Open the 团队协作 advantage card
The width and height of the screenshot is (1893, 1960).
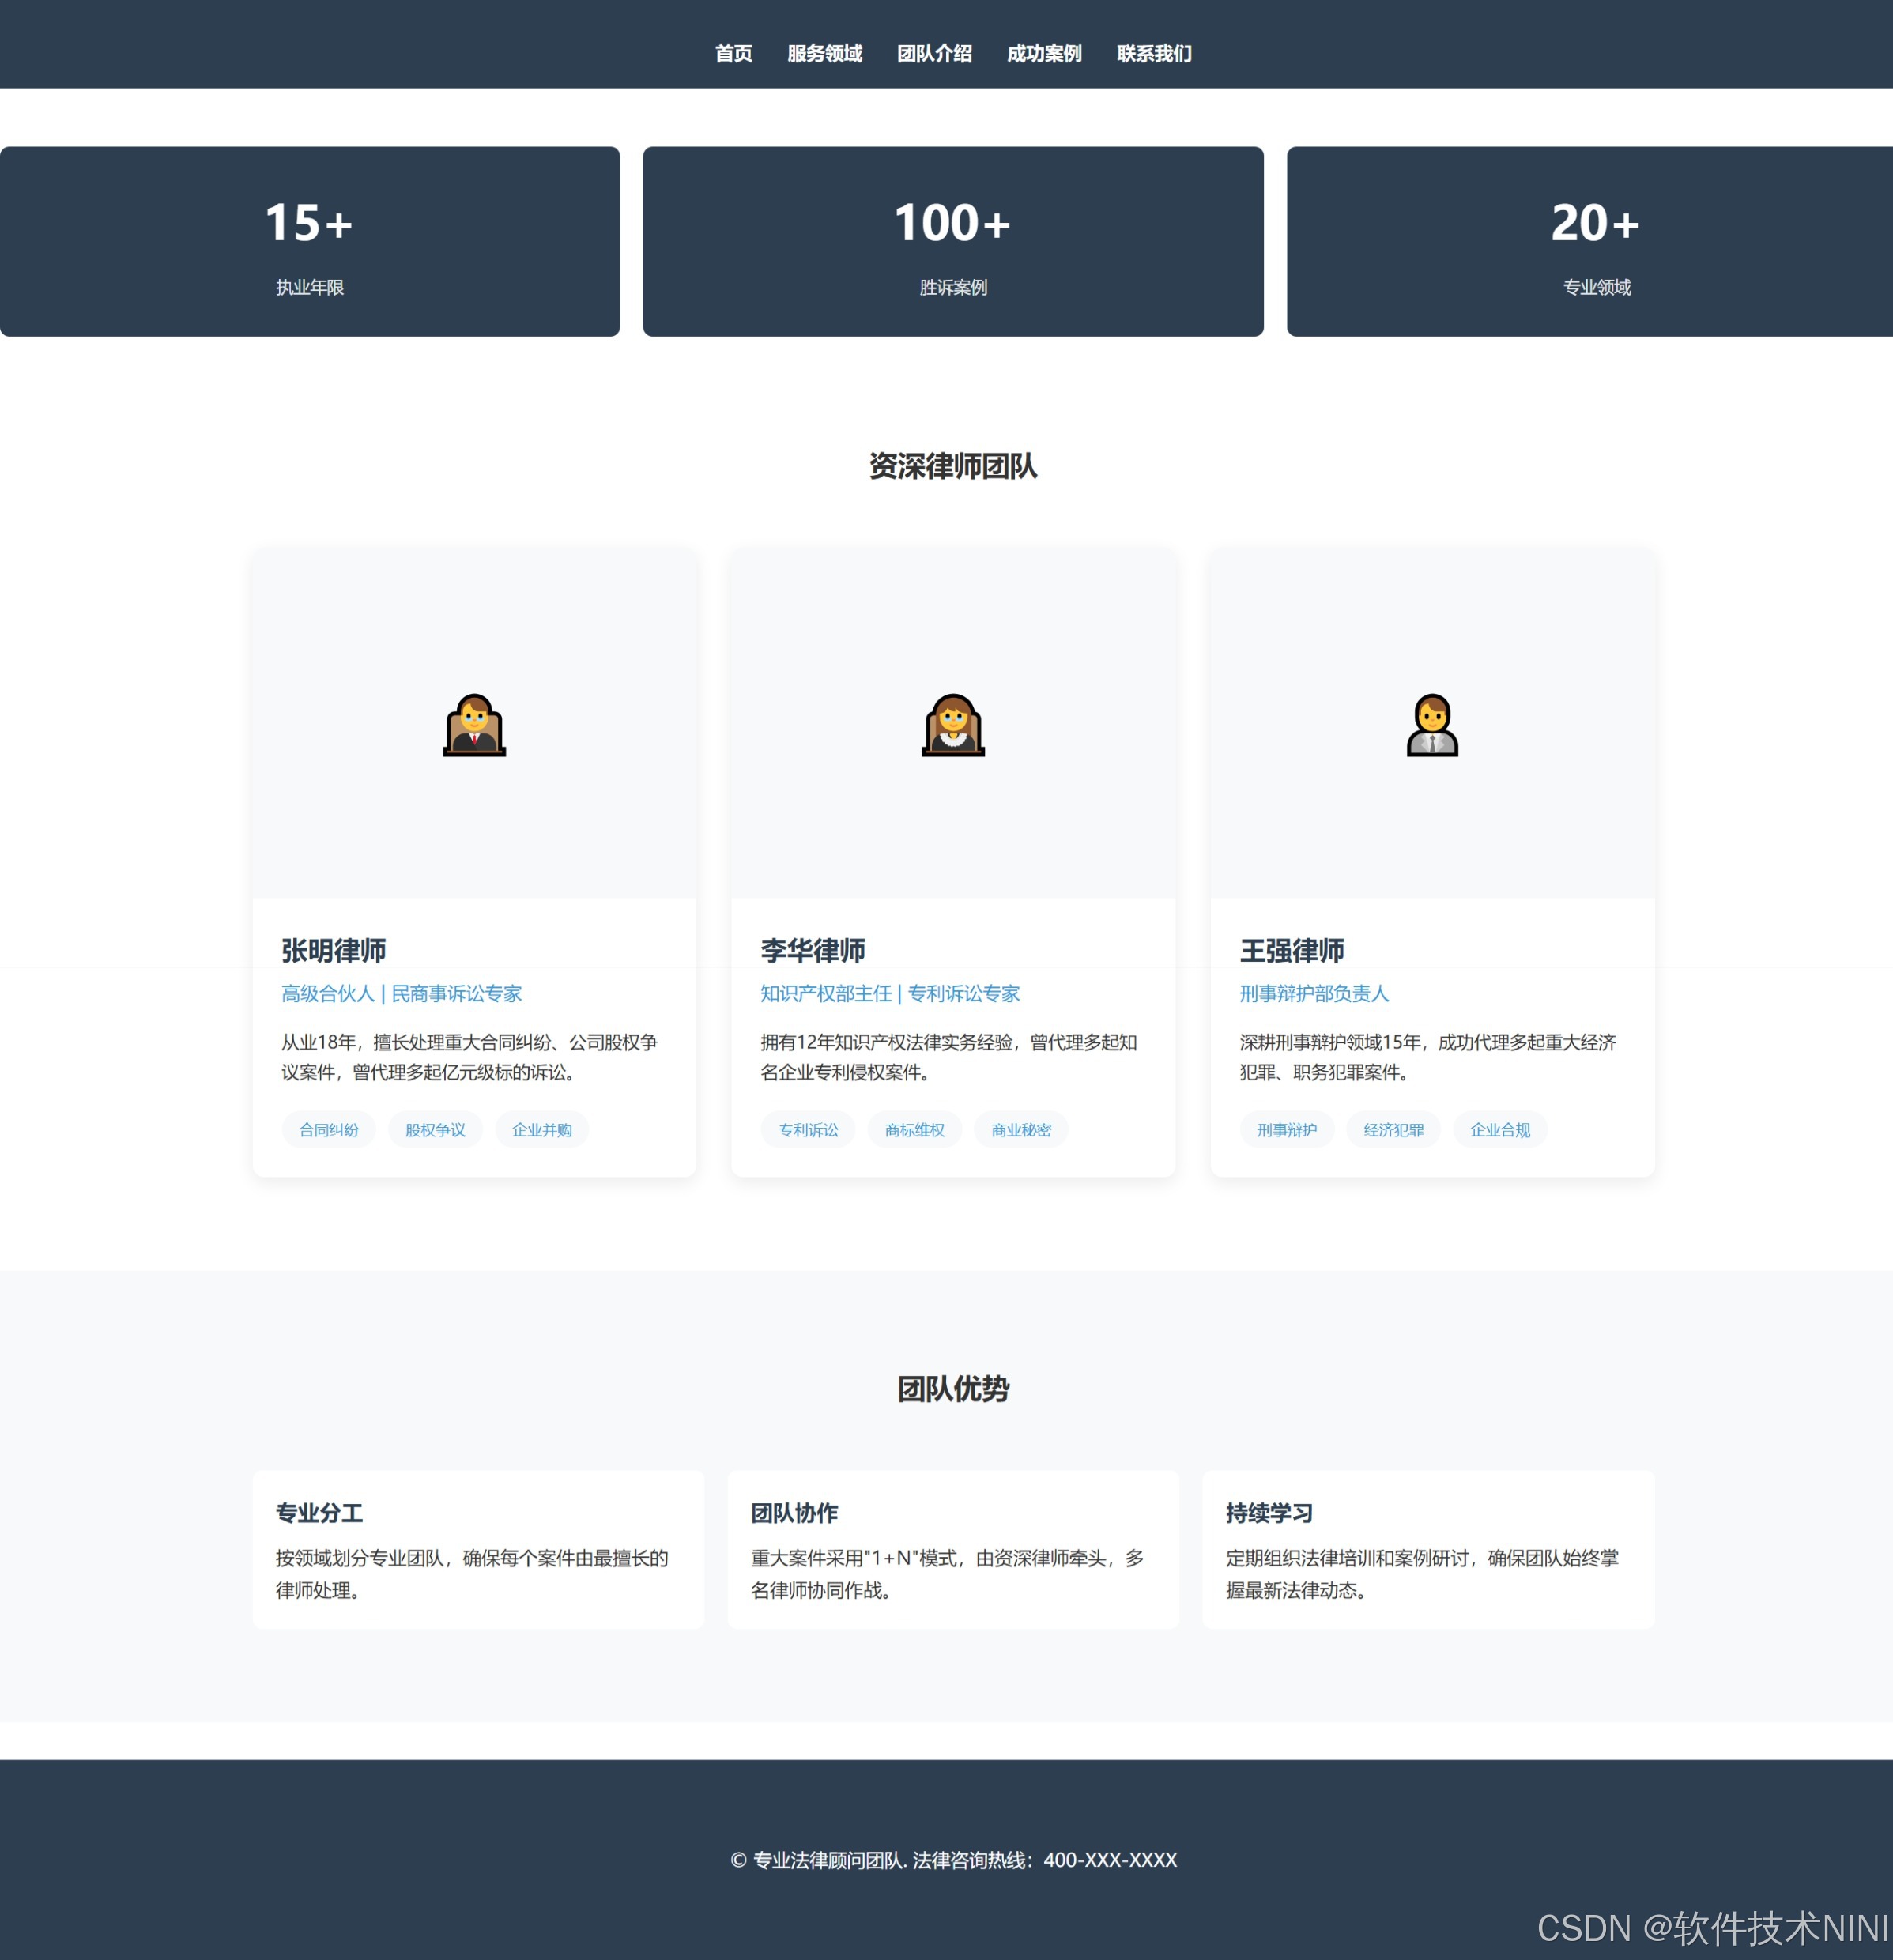pos(953,1549)
